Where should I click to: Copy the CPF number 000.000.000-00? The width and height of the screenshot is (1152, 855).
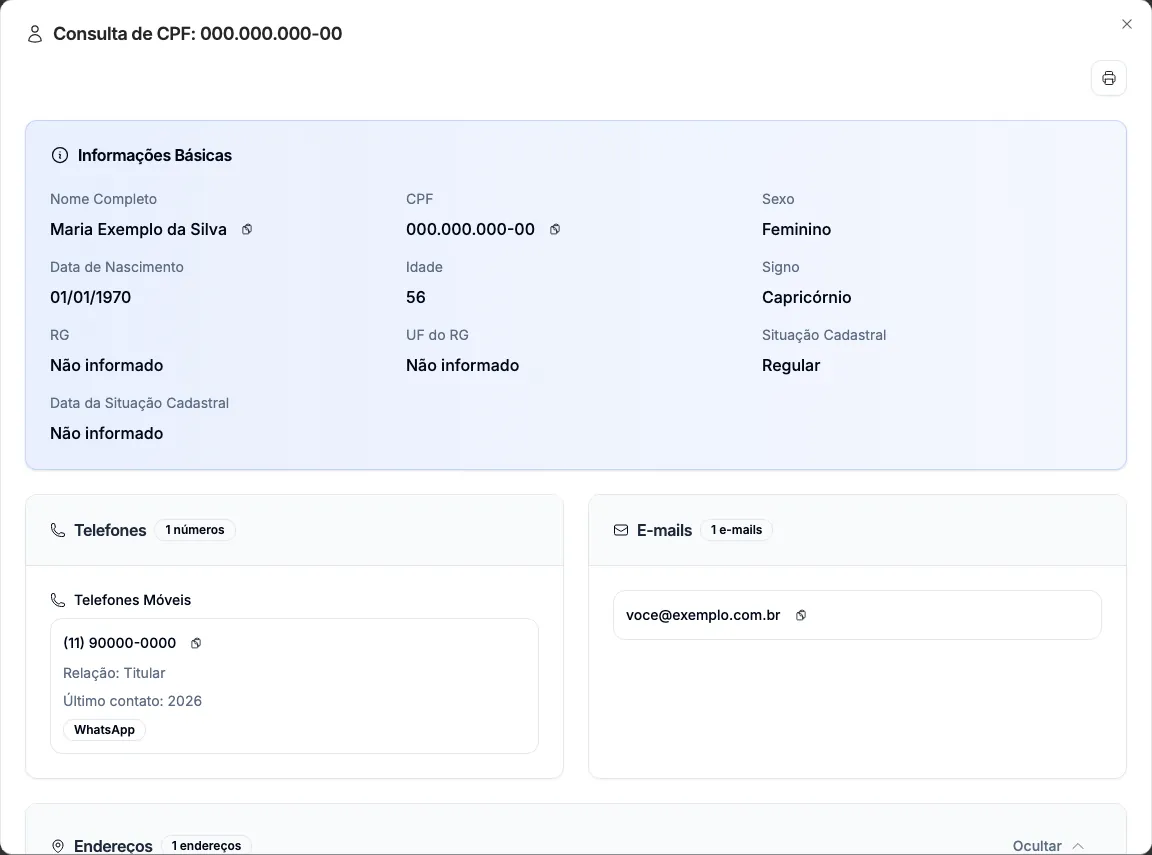click(x=555, y=229)
